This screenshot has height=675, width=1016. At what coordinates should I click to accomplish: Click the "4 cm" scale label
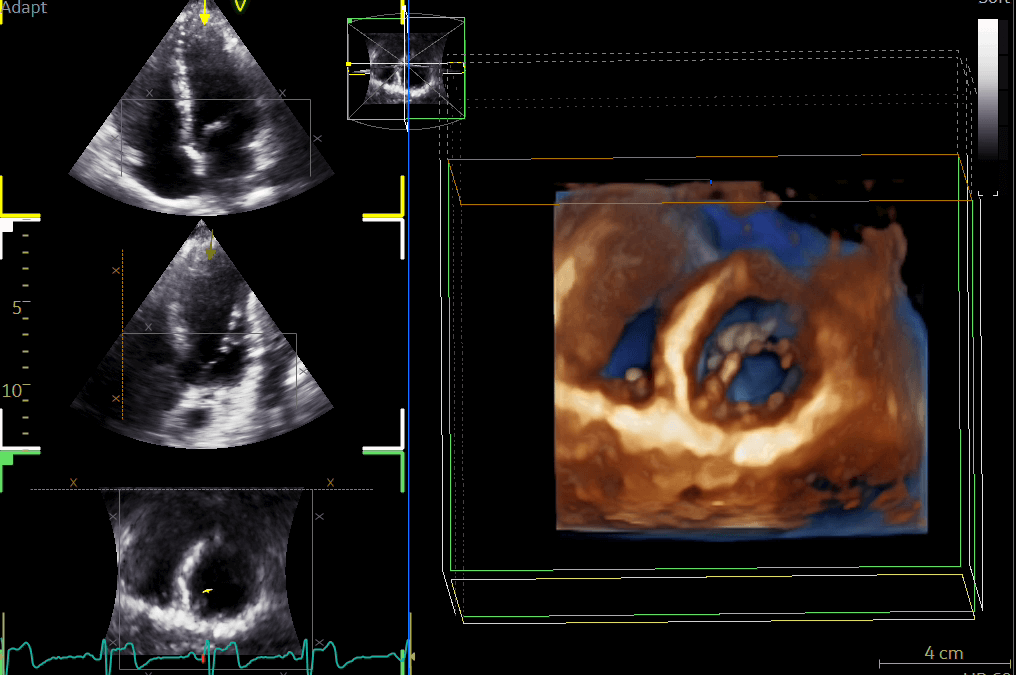coord(943,653)
